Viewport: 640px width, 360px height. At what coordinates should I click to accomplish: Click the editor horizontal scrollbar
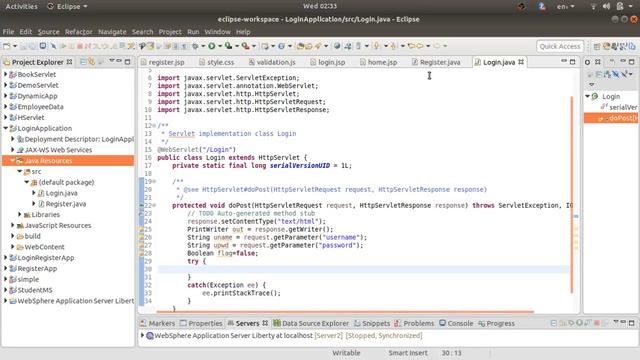(x=346, y=311)
